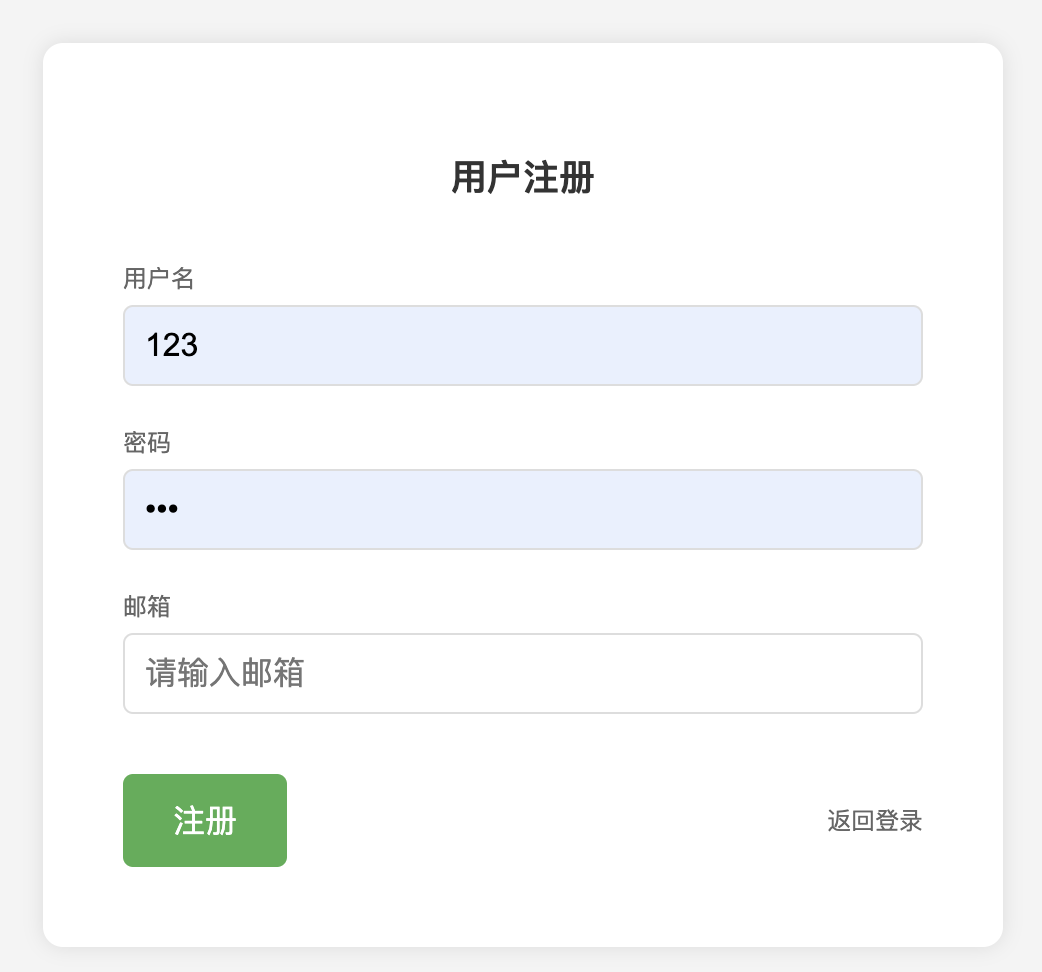Focus the input containing the value 123
The image size is (1042, 972).
[522, 345]
